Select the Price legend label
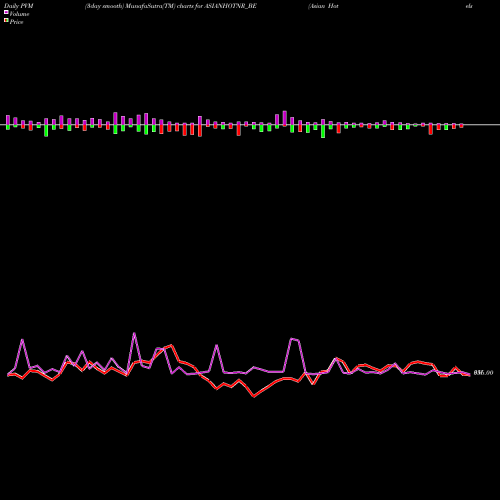The width and height of the screenshot is (500, 500). (x=16, y=22)
